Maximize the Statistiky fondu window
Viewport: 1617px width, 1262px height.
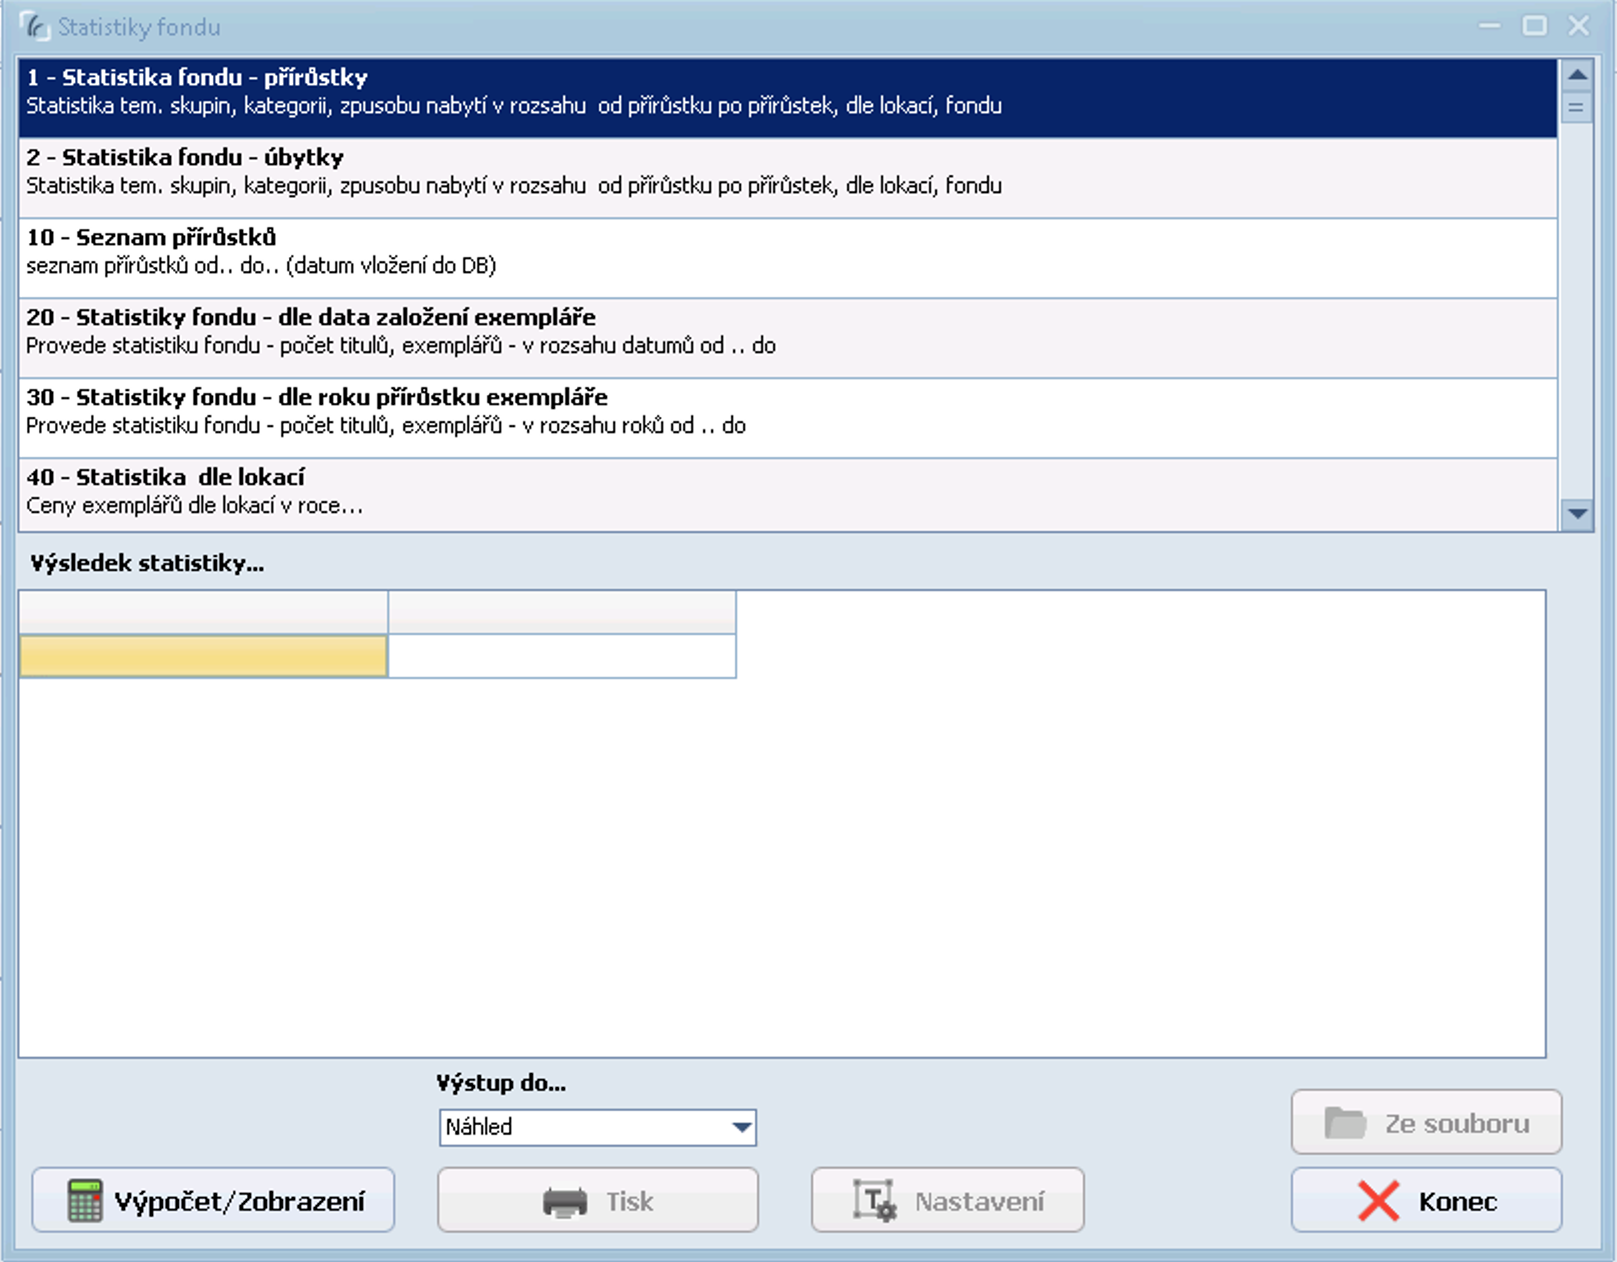click(x=1534, y=26)
